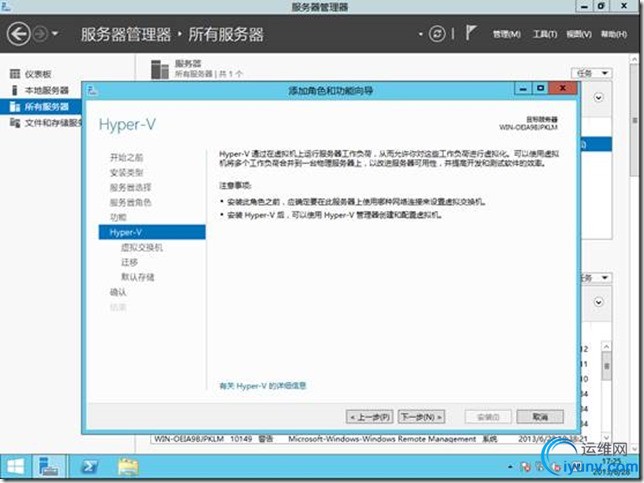Open File Explorer from the taskbar
Screen dimensions: 644x483
point(128,467)
